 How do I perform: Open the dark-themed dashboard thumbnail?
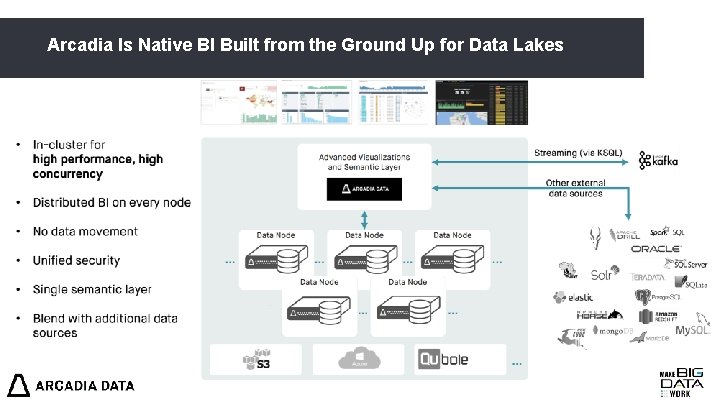point(482,102)
